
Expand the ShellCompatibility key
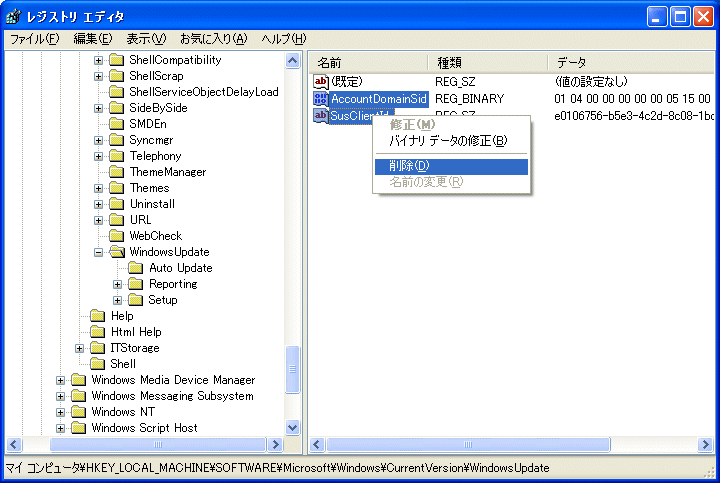pos(98,60)
